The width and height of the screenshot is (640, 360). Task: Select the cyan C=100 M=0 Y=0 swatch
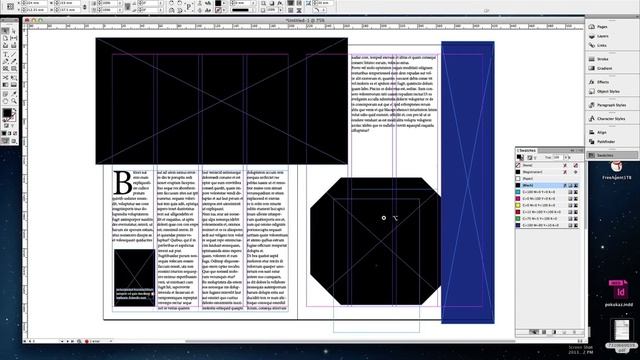coord(548,192)
